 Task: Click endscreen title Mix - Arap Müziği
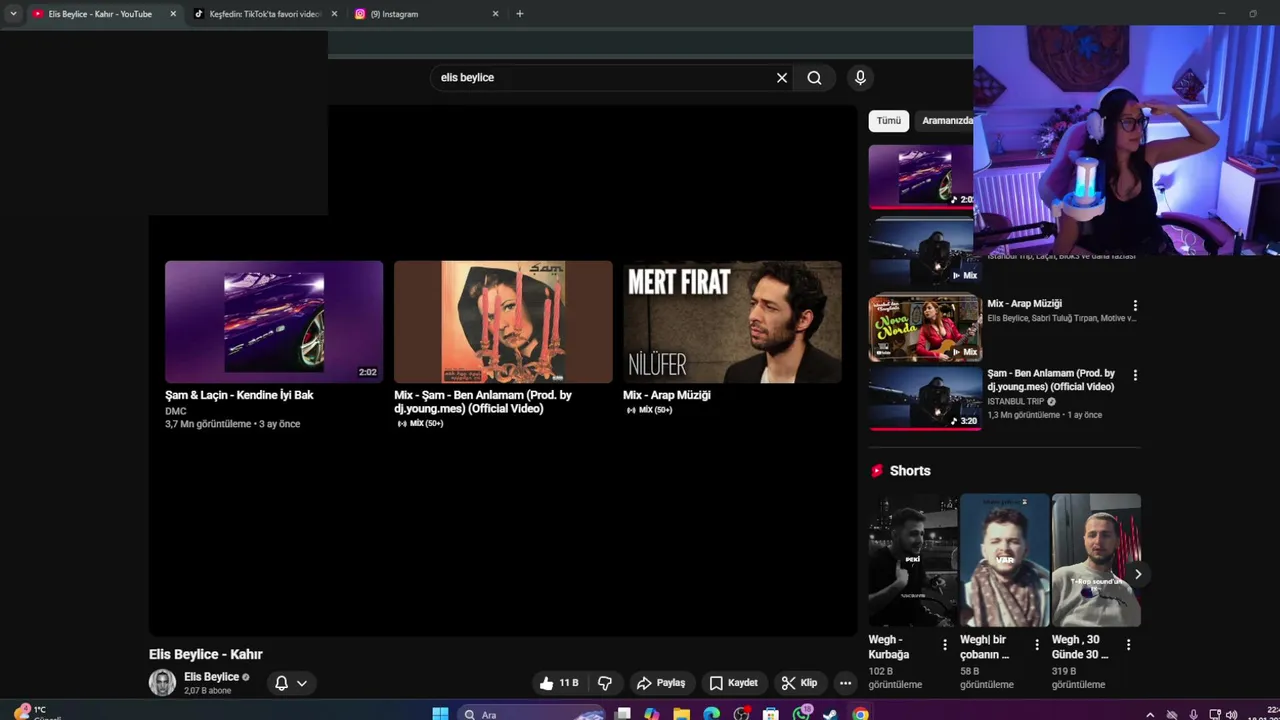(x=667, y=395)
